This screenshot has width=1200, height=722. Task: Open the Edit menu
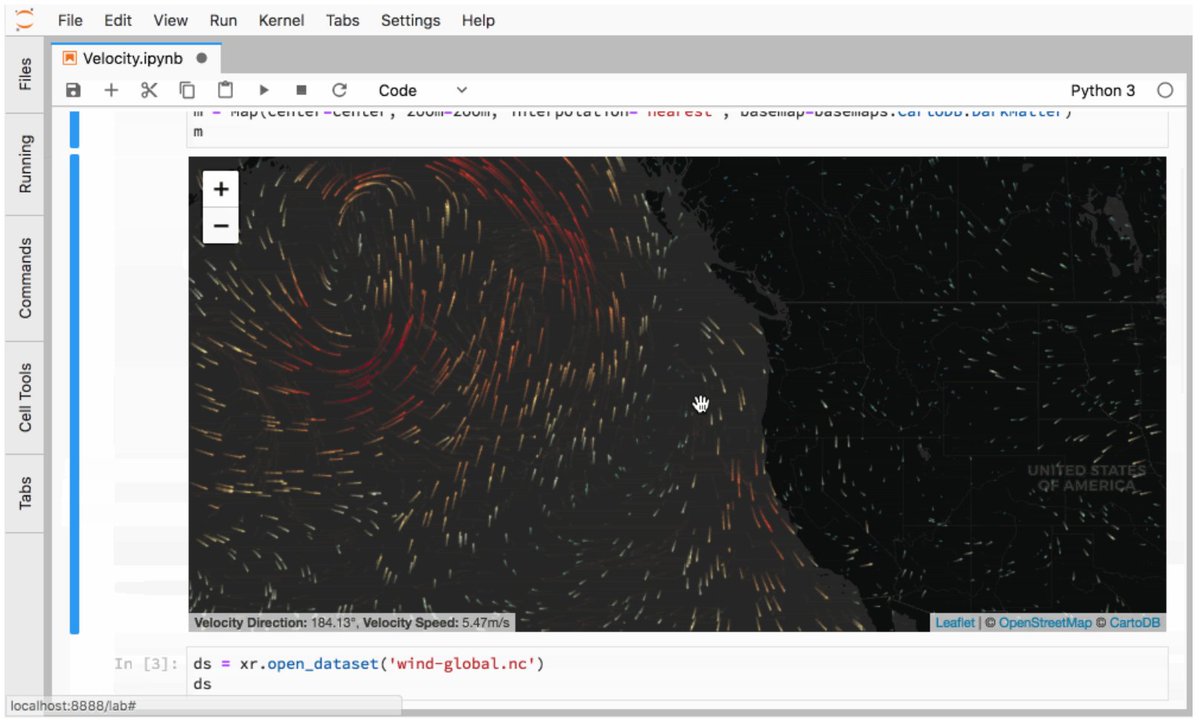(118, 20)
